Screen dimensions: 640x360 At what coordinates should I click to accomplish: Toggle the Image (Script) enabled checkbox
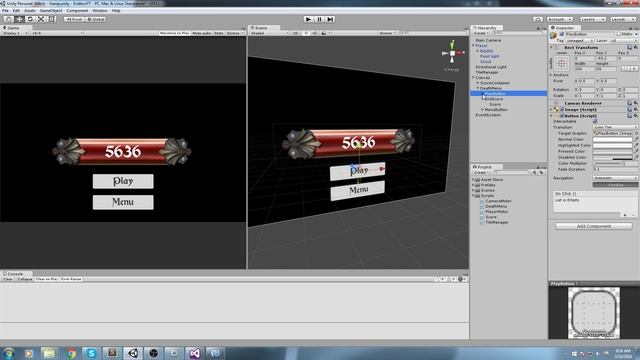click(x=562, y=110)
